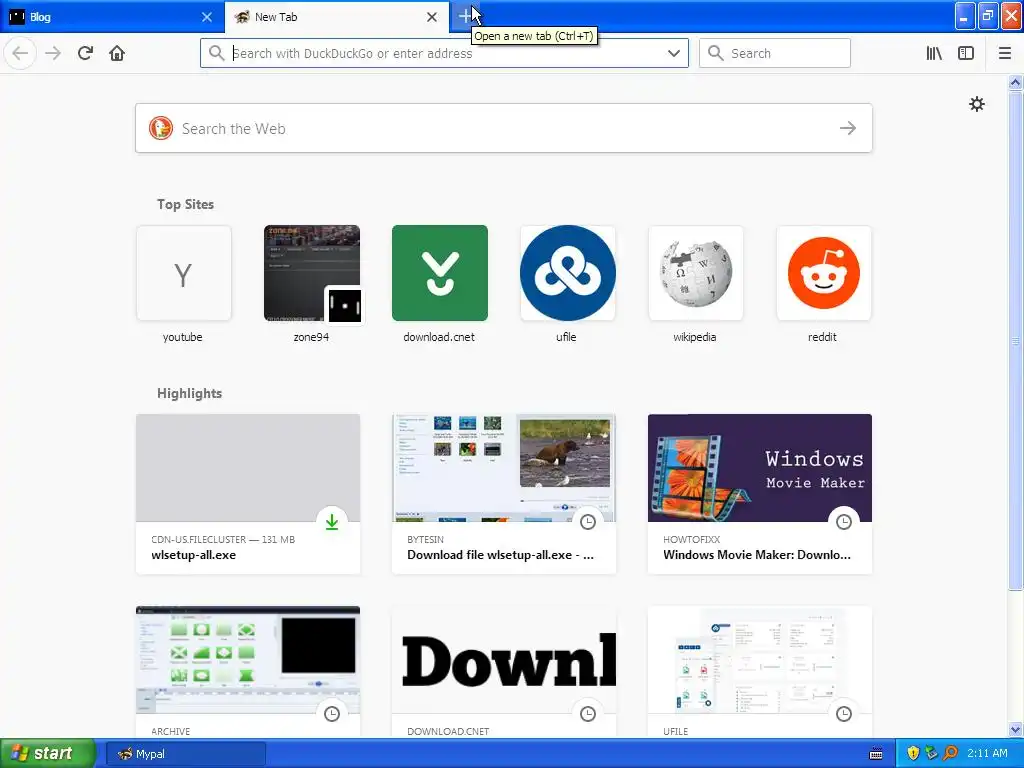
Task: Open the hamburger application menu
Action: coord(1005,53)
